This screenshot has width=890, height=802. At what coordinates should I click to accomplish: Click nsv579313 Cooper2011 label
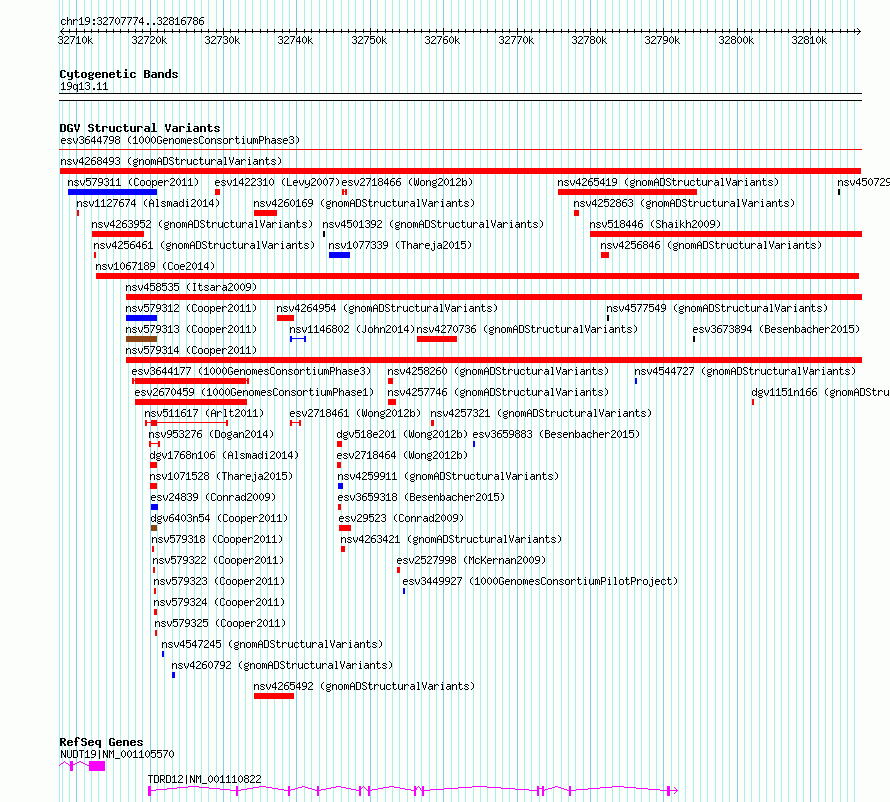tap(191, 329)
